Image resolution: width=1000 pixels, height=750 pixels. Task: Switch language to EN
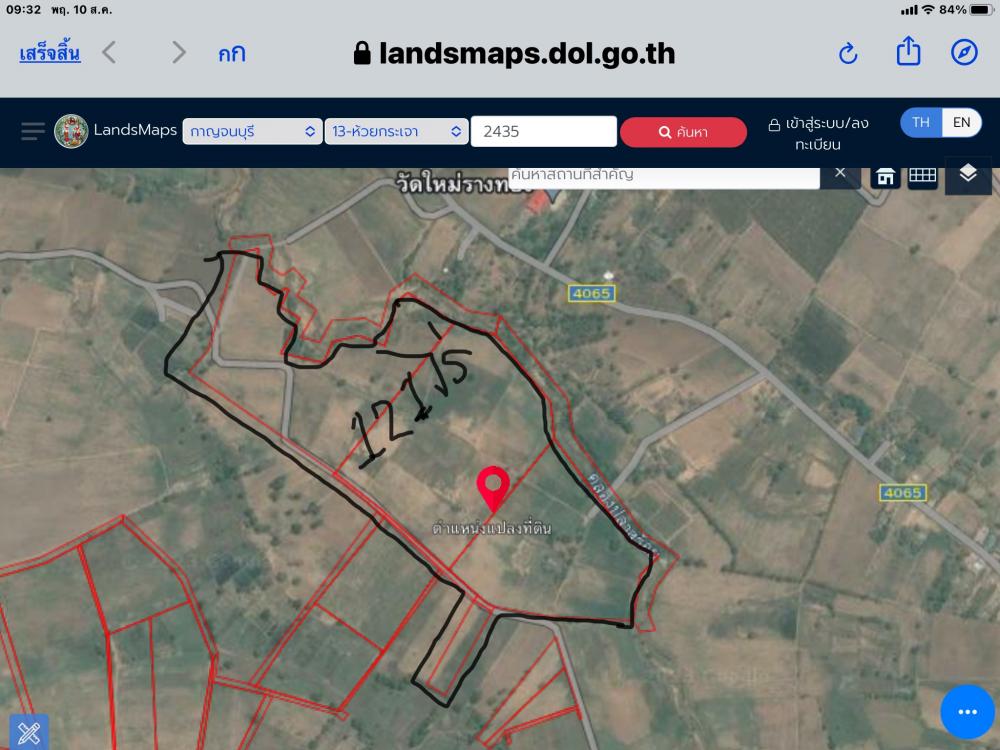tap(961, 122)
